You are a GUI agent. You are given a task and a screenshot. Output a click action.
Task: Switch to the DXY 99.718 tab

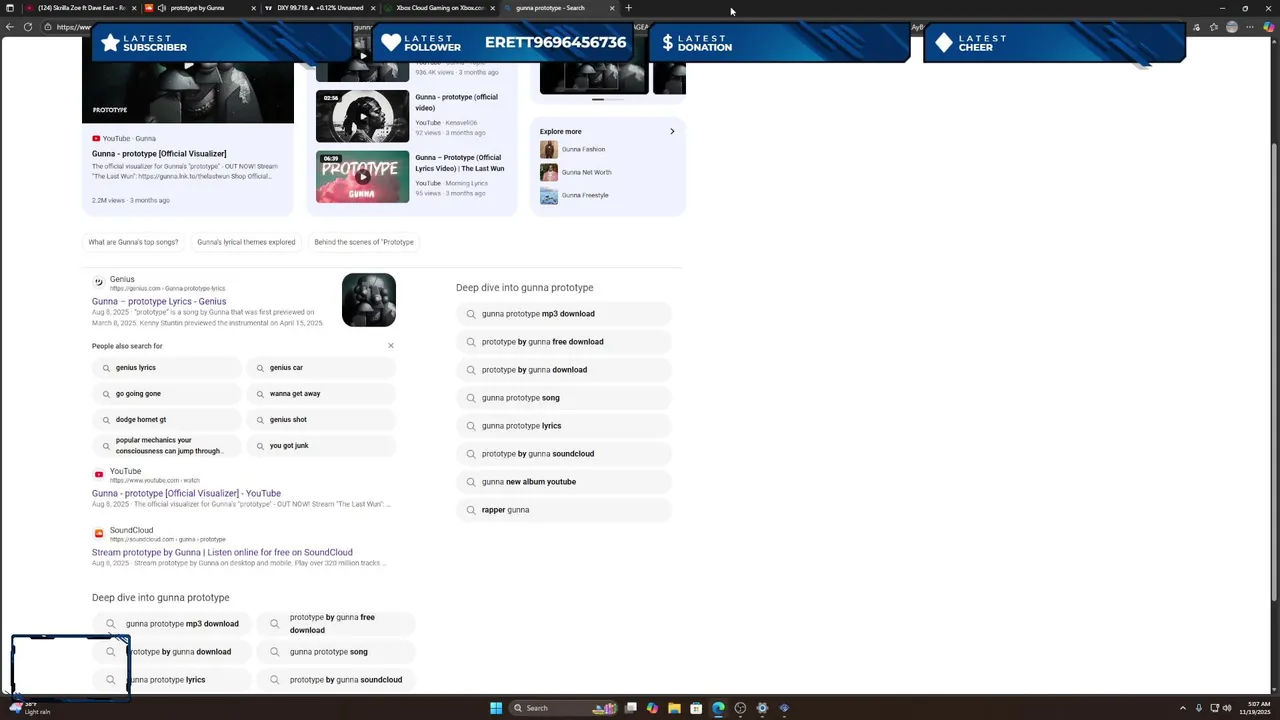[x=320, y=8]
